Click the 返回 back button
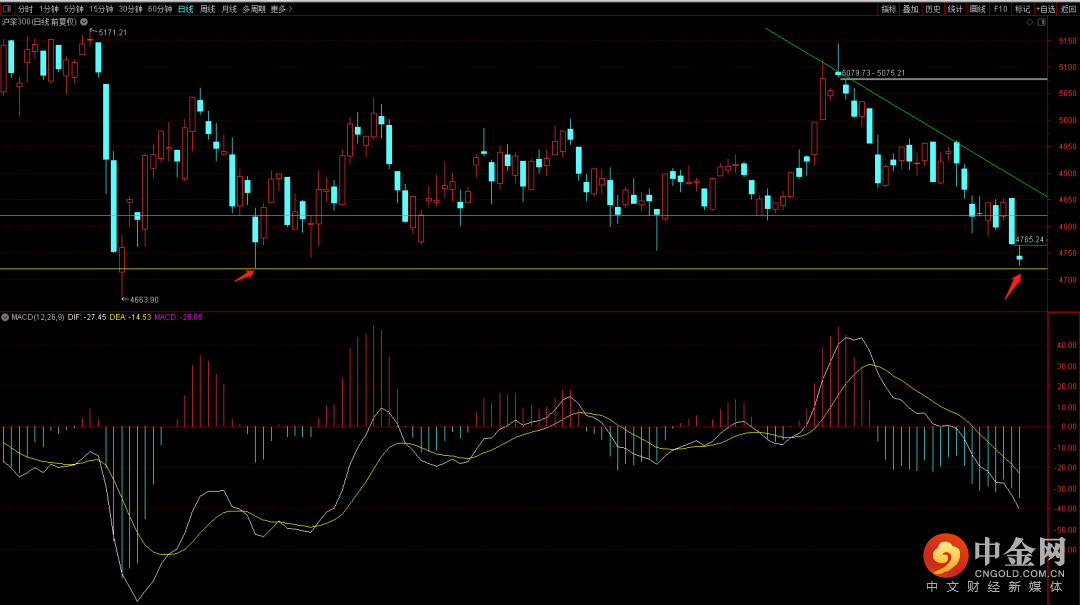The image size is (1080, 605). [x=1069, y=9]
